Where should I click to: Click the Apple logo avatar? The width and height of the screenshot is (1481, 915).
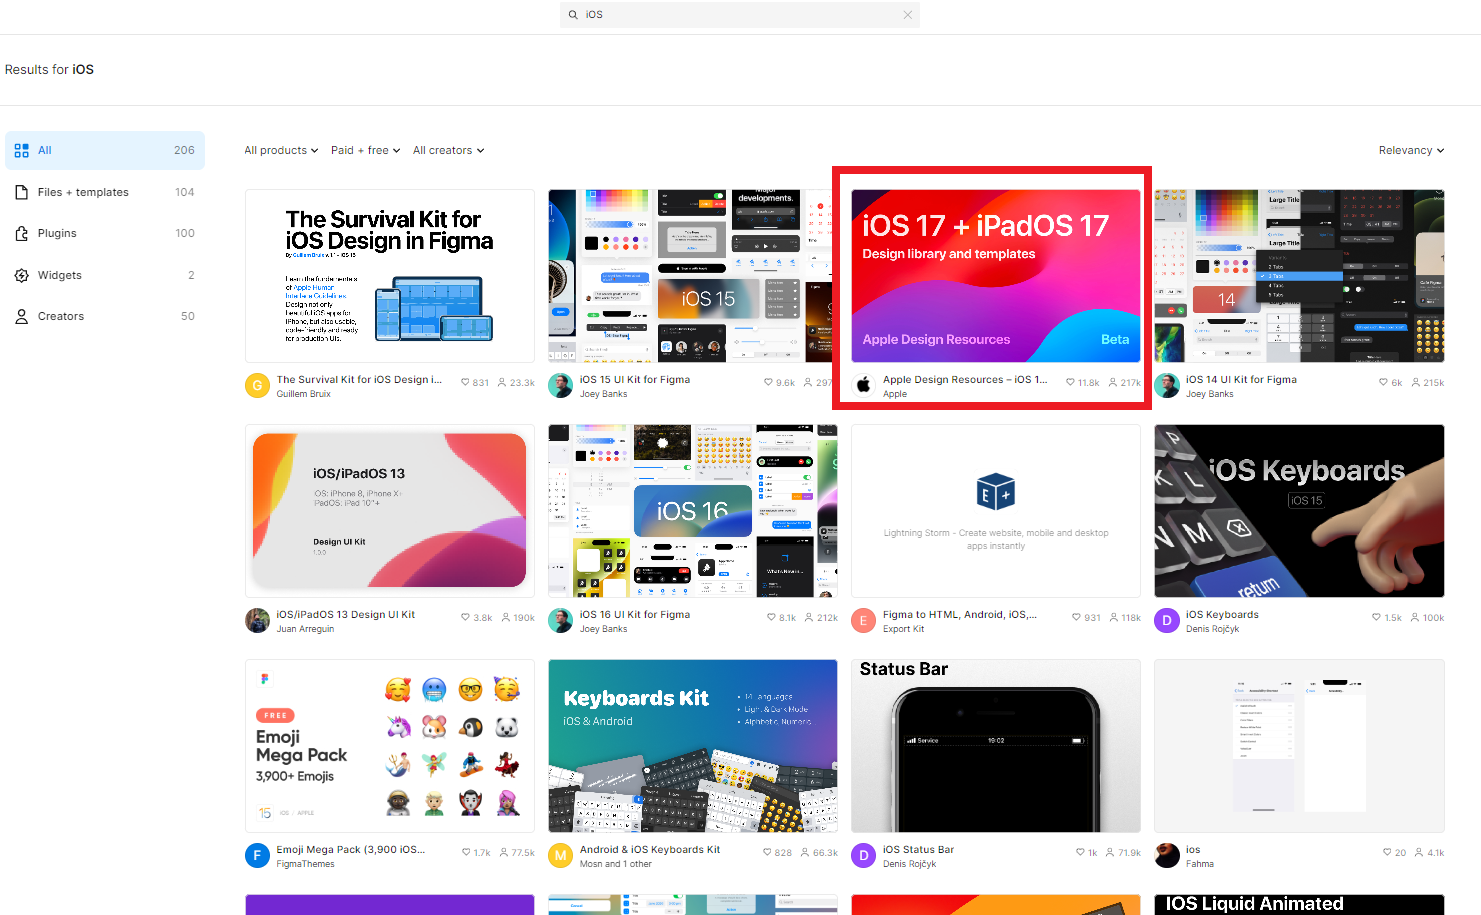coord(864,385)
